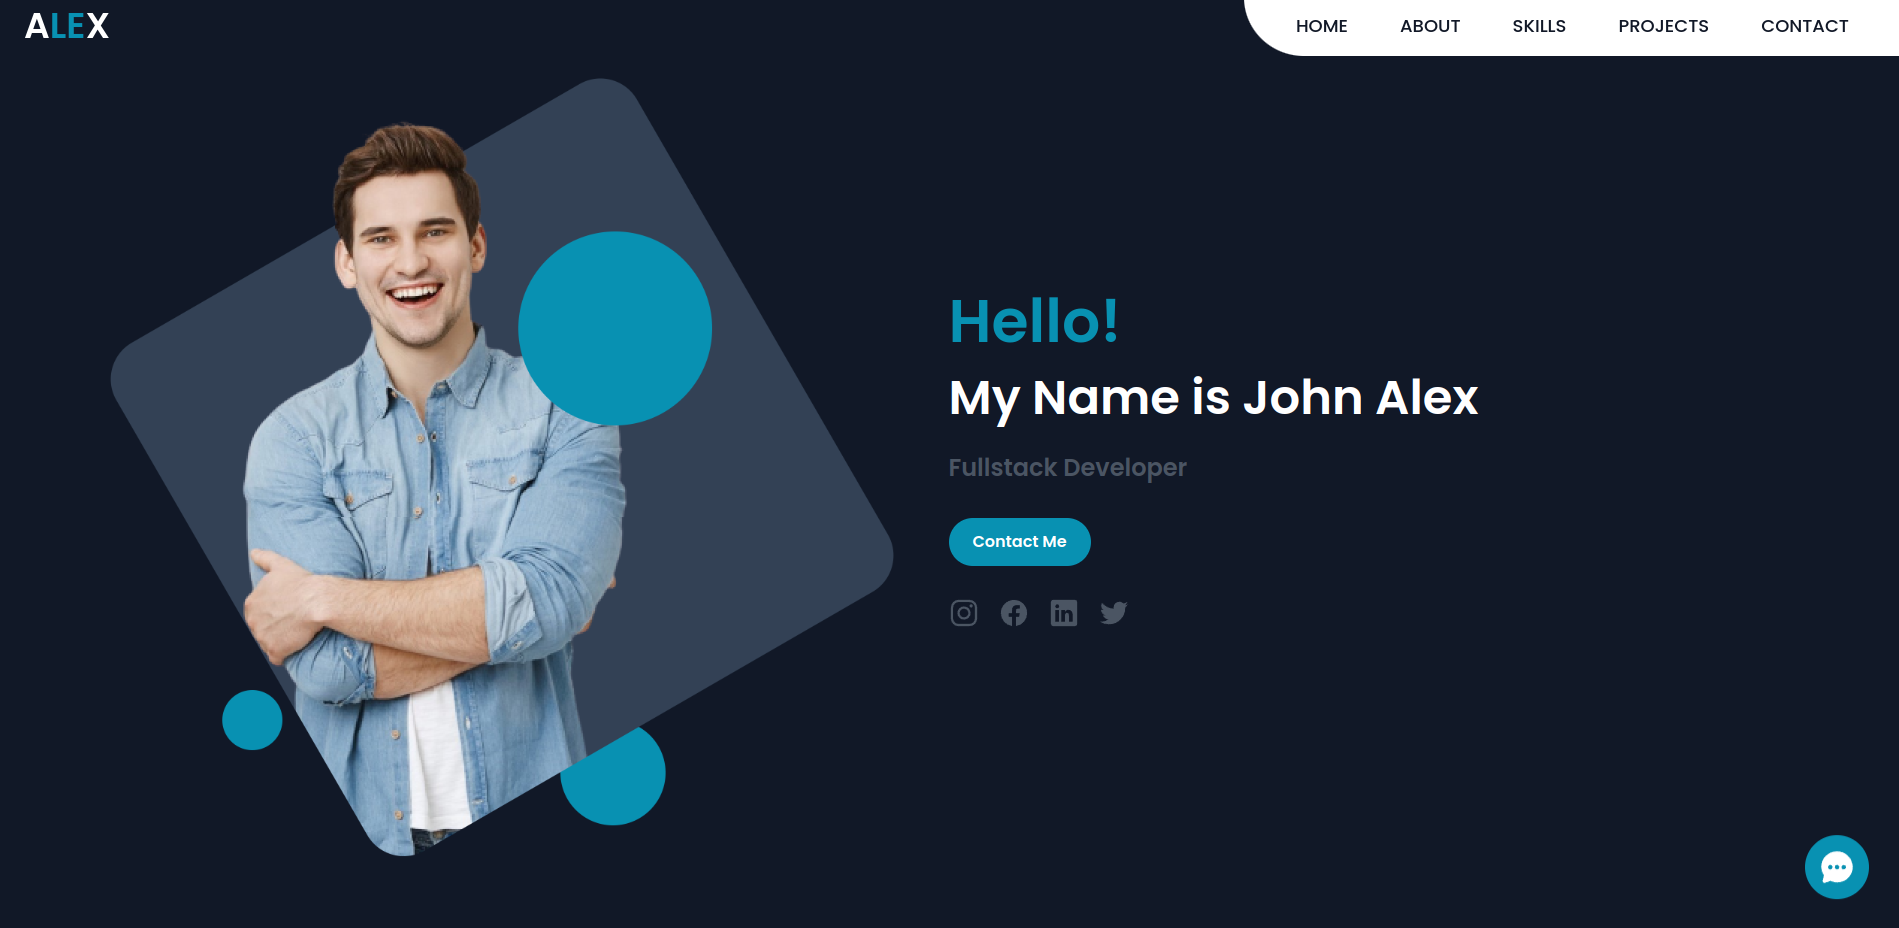The image size is (1899, 928).
Task: Open the PROJECTS nav link
Action: pos(1663,26)
